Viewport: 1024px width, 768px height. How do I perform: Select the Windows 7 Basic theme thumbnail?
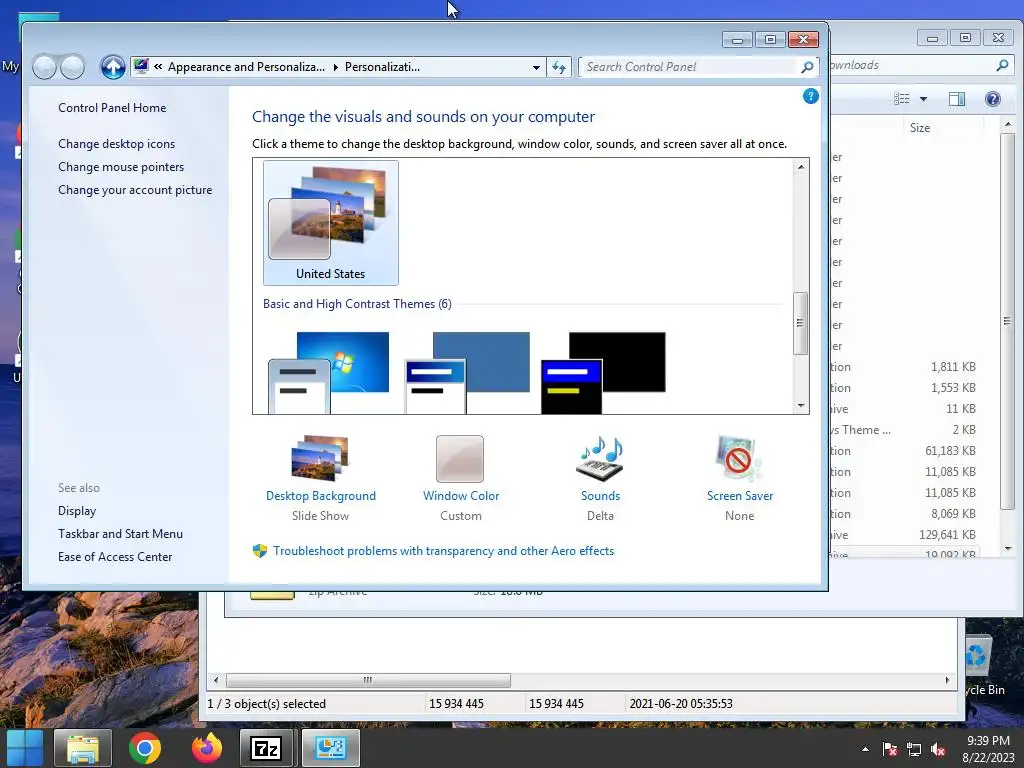click(x=328, y=372)
